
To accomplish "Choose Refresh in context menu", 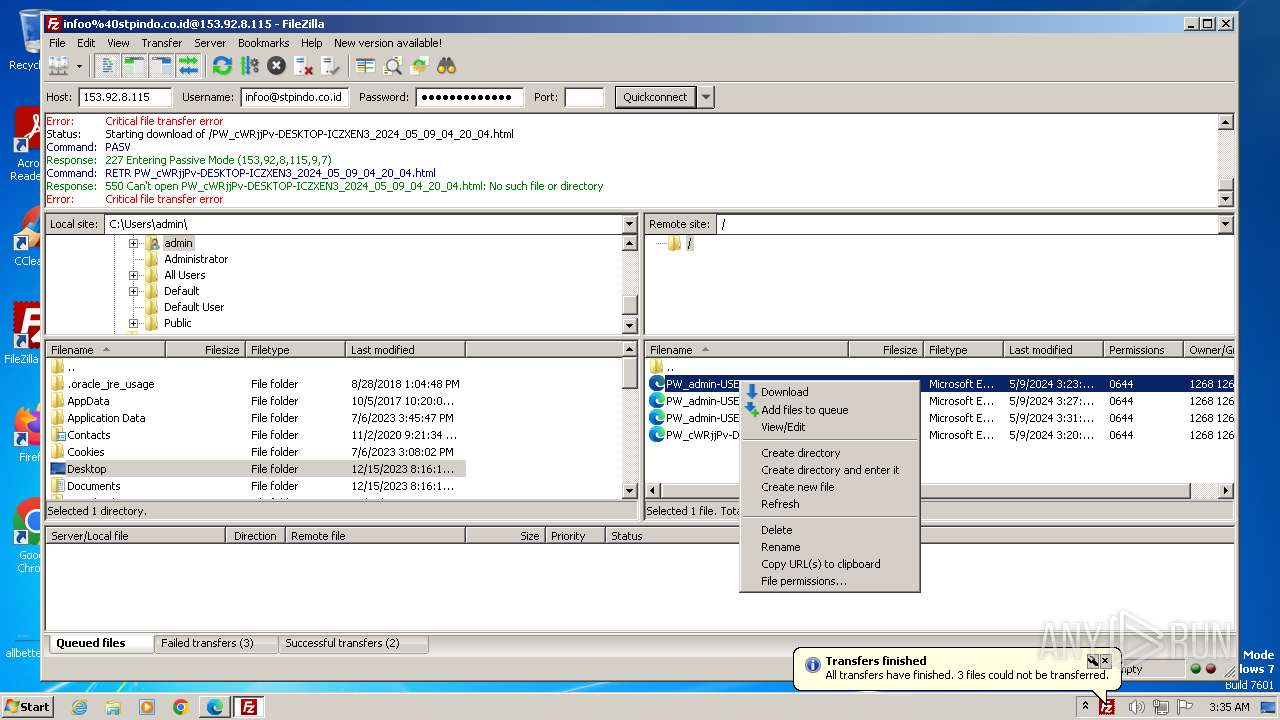I will pos(829,504).
